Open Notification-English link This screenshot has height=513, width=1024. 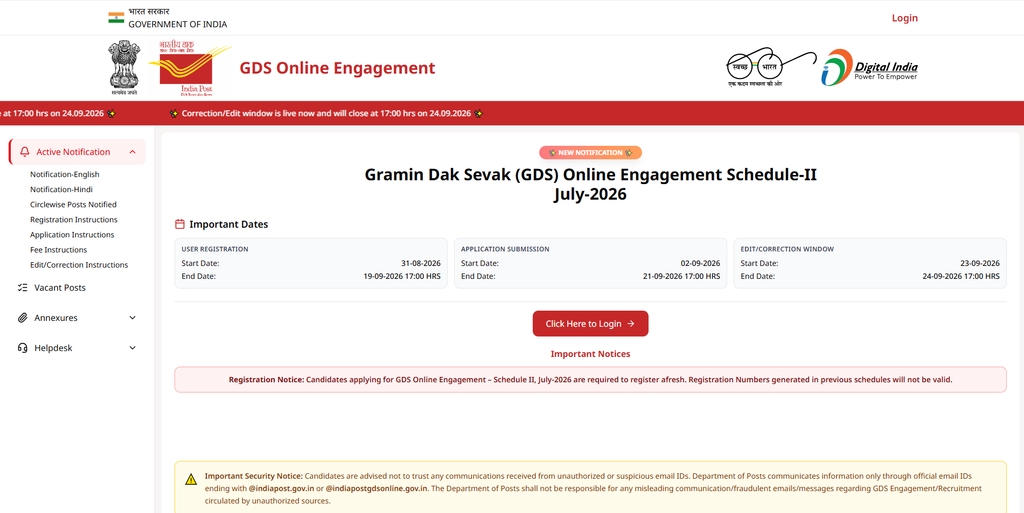65,175
